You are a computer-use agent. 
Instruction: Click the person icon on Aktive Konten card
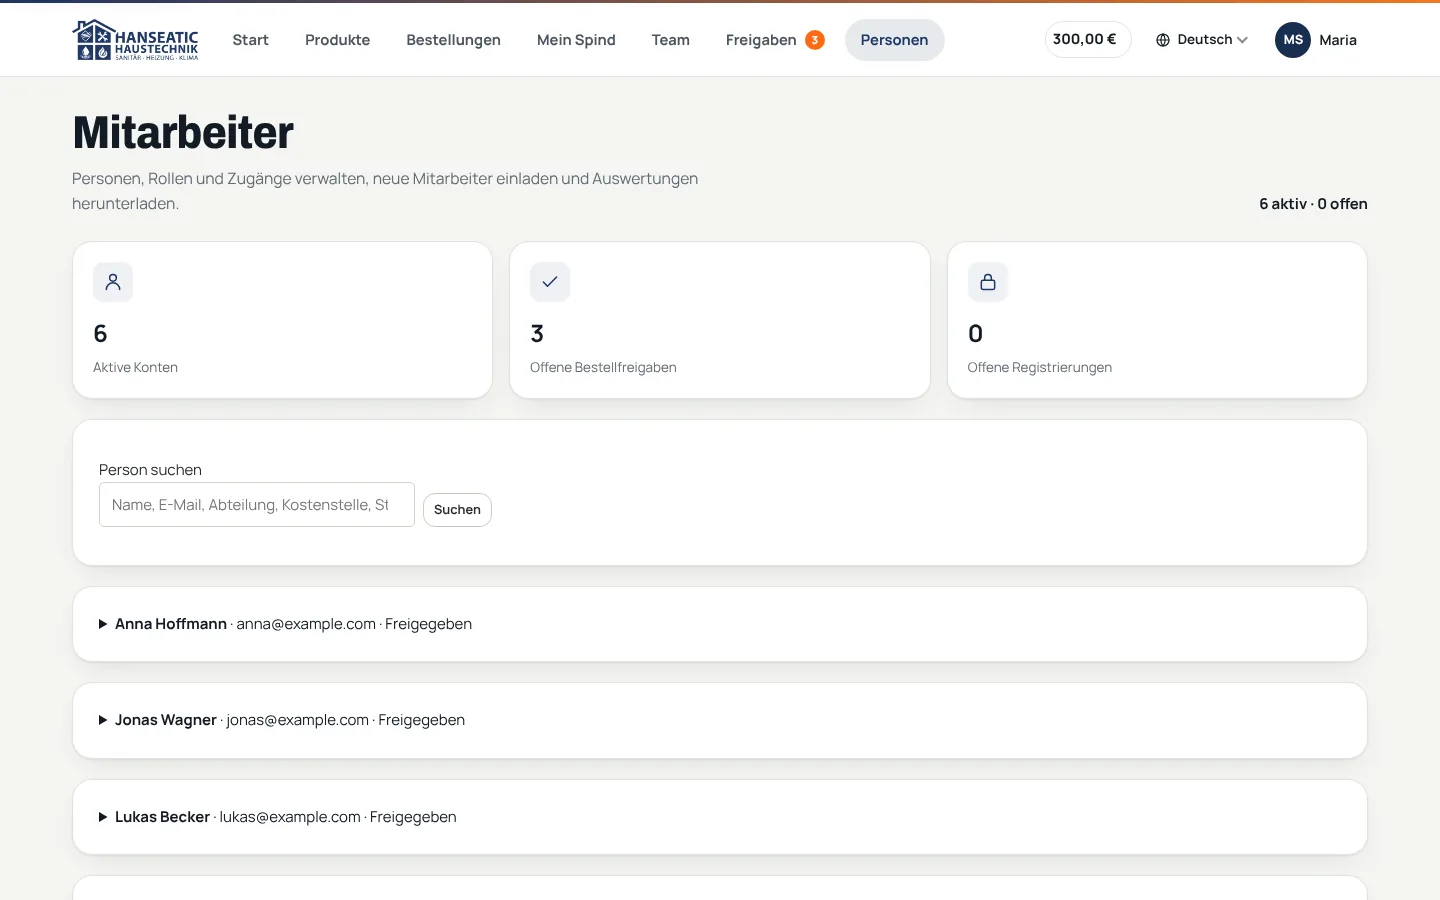click(113, 282)
